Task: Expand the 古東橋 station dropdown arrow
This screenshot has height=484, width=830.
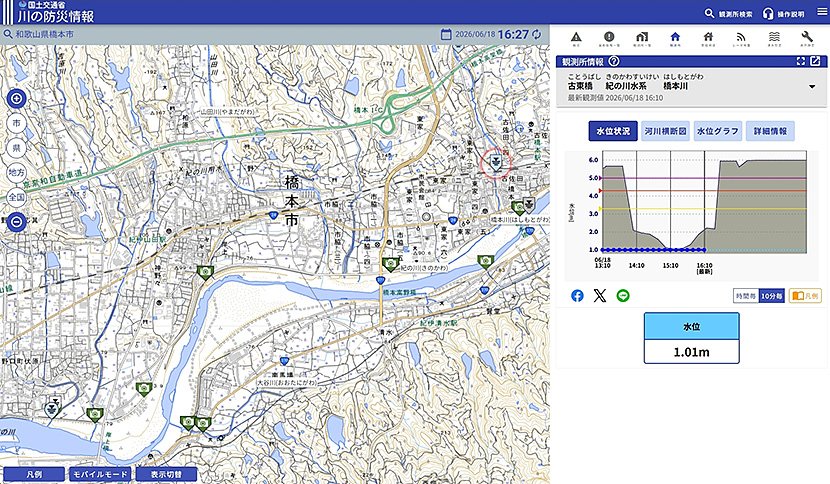Action: 812,86
